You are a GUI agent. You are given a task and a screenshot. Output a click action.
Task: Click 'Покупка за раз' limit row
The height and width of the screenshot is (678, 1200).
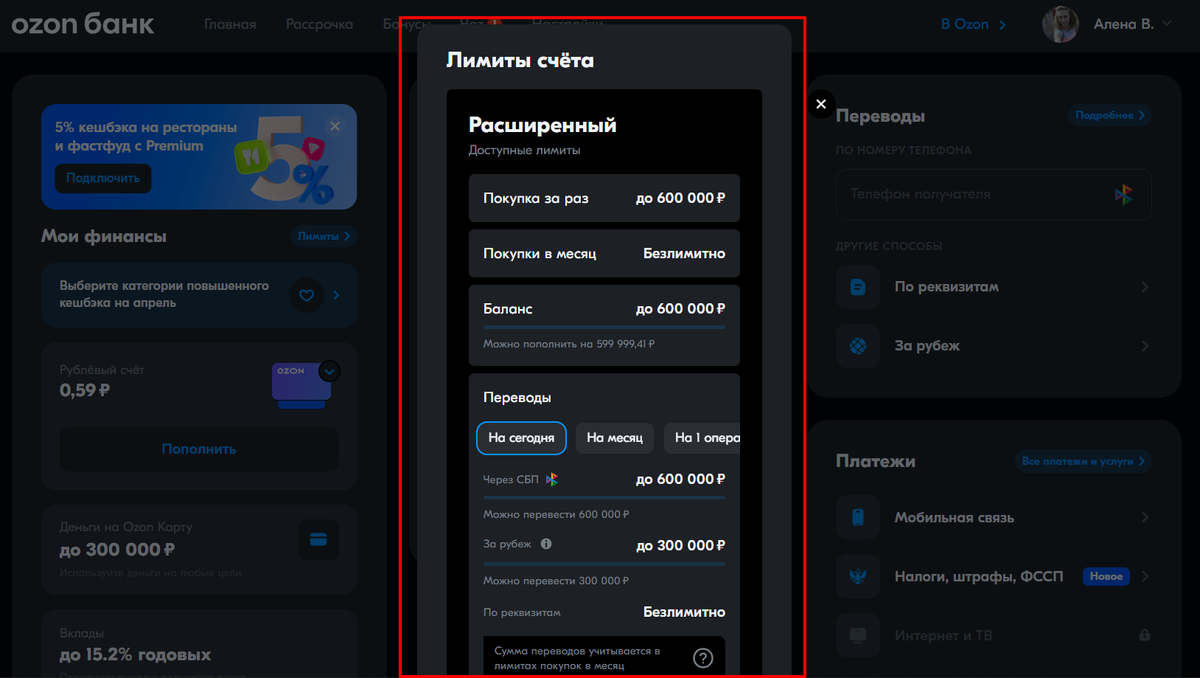(x=604, y=198)
